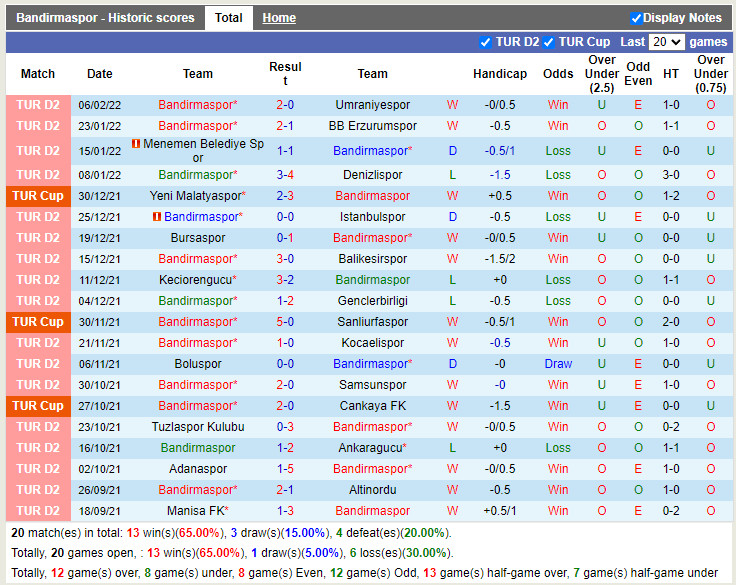Viewport: 736px width, 585px height.
Task: Click the 1-5 score of the Adanaspor match
Action: pos(285,469)
